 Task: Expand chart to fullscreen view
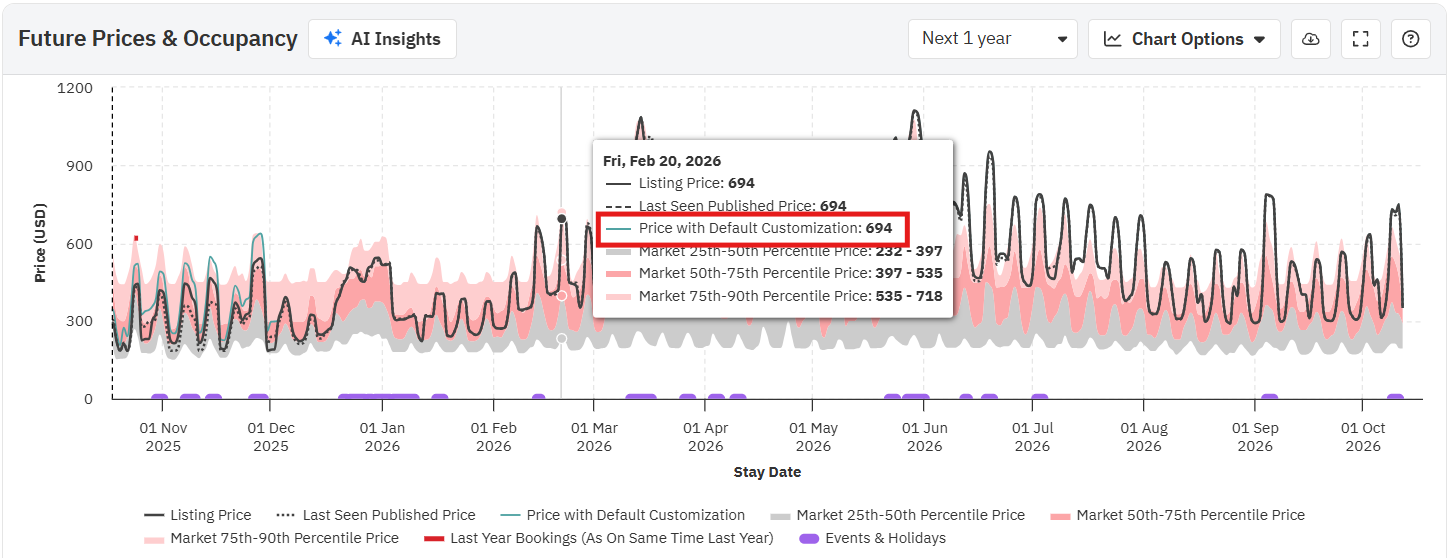(1360, 39)
